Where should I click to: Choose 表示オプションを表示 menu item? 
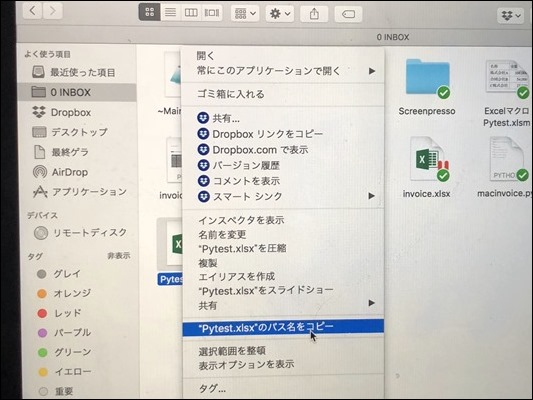click(x=283, y=365)
